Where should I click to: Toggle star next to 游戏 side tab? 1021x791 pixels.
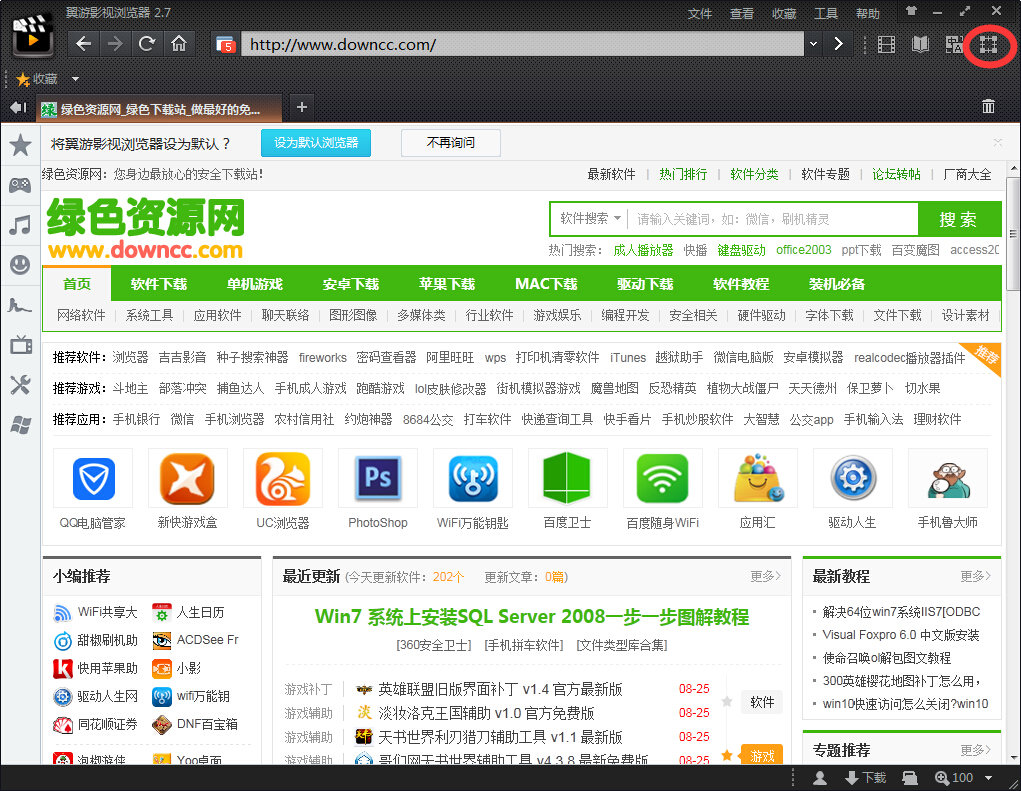pyautogui.click(x=727, y=755)
